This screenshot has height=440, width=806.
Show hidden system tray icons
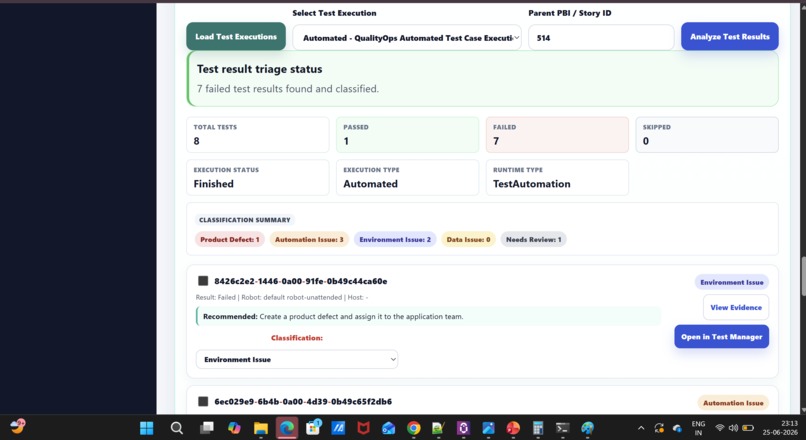(641, 428)
